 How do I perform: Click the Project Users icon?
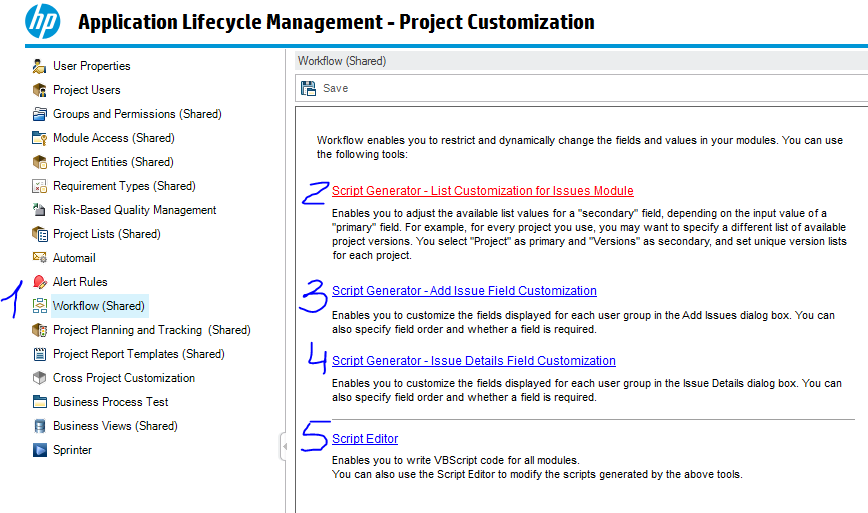click(40, 90)
